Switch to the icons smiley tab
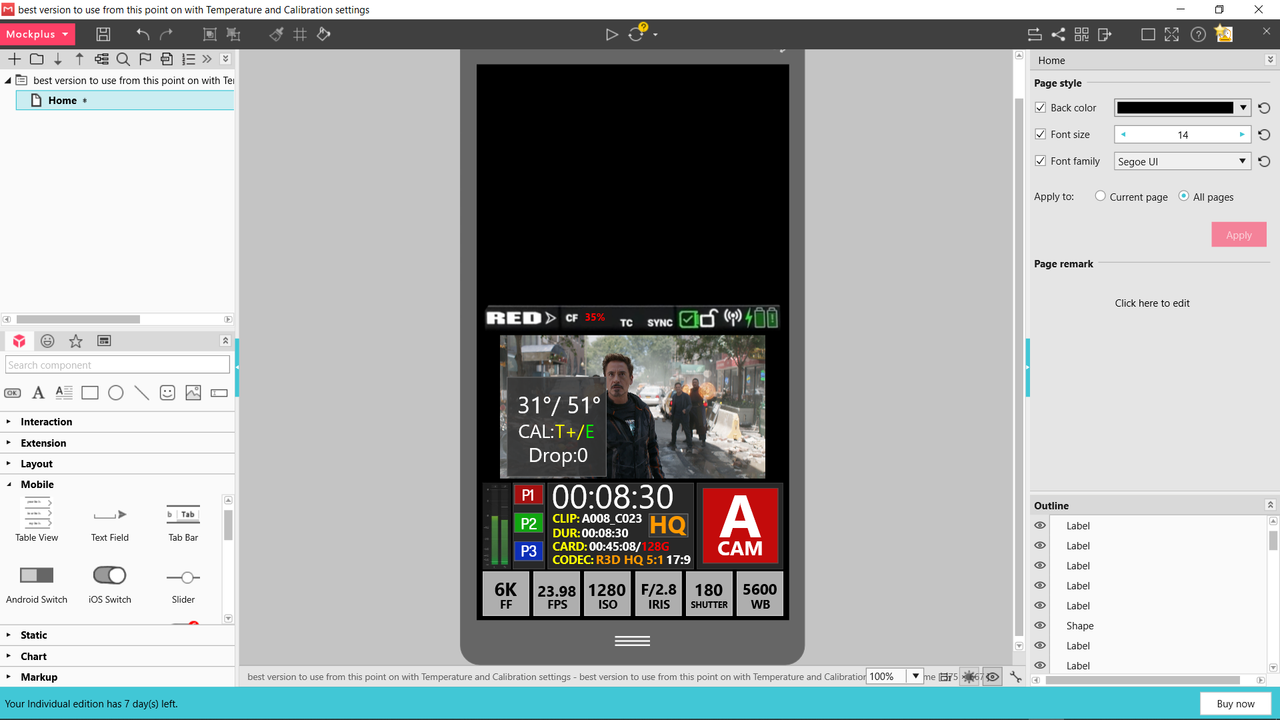 pyautogui.click(x=47, y=341)
